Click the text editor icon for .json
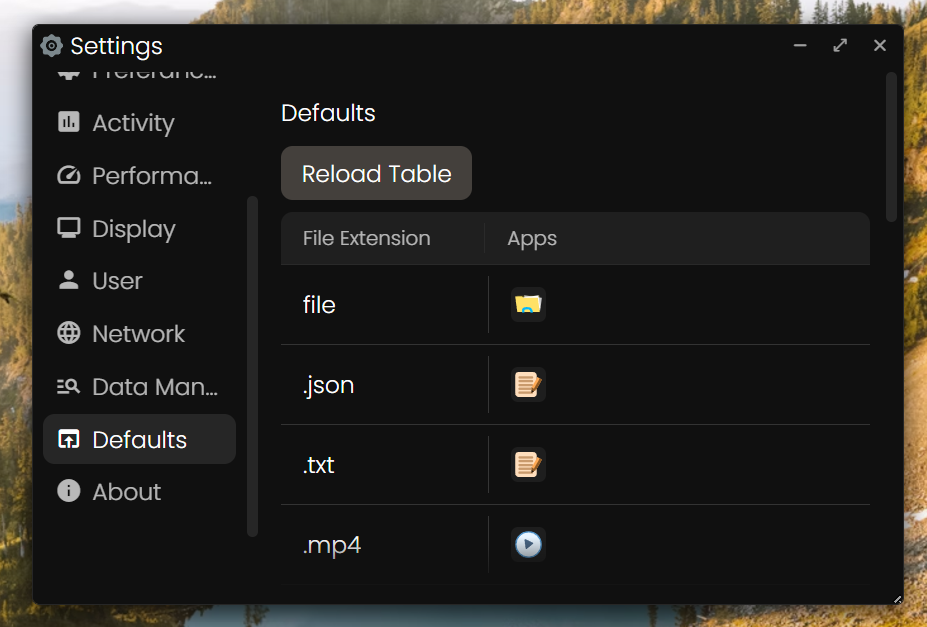The image size is (927, 627). (528, 385)
